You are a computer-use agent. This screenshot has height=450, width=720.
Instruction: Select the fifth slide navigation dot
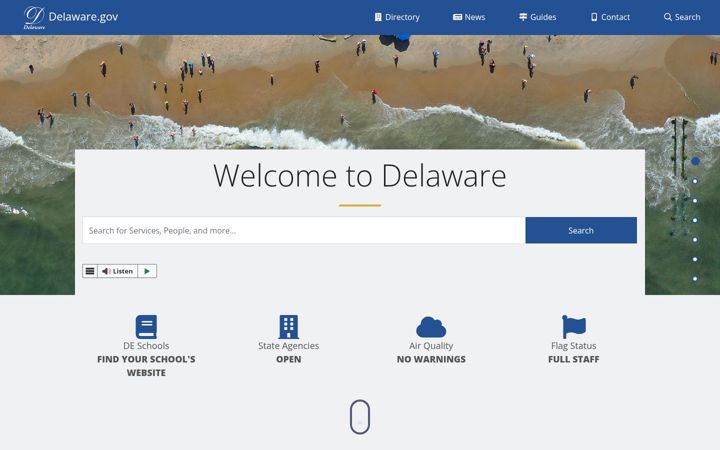coord(695,240)
